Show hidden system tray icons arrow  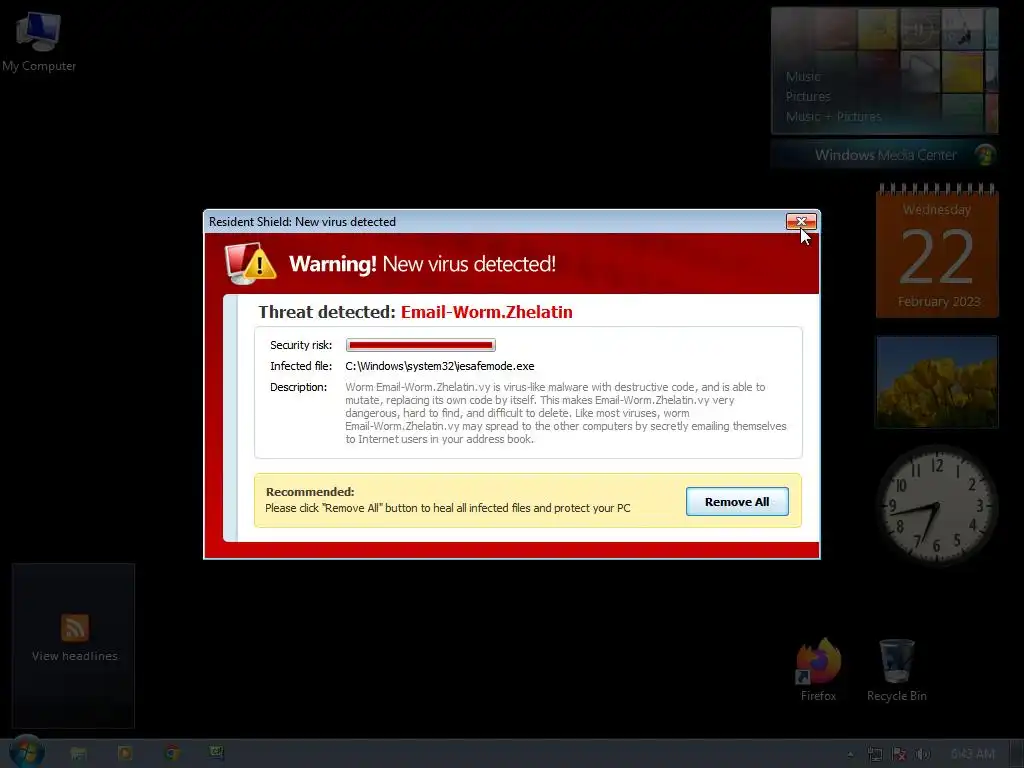point(850,754)
